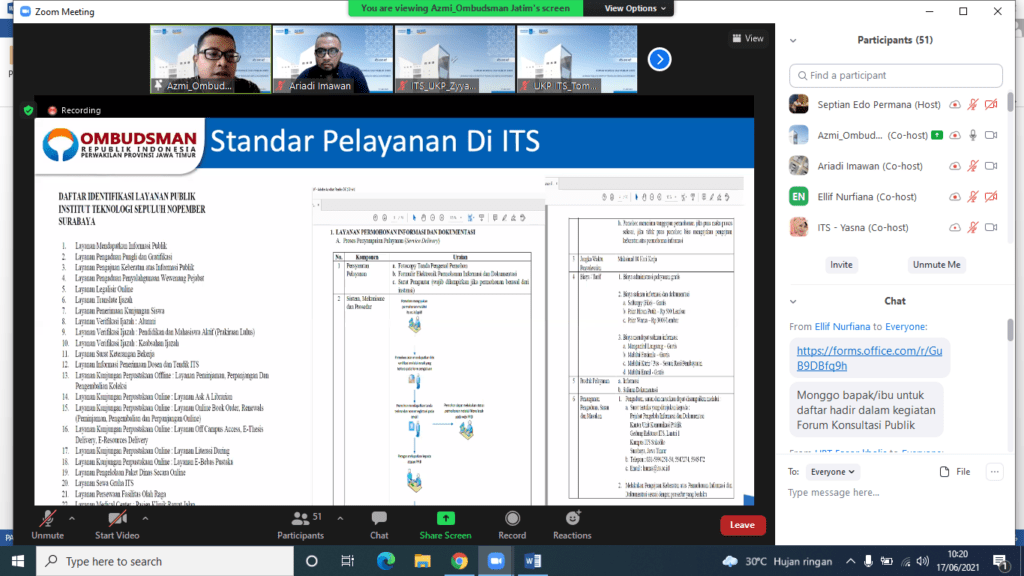Image resolution: width=1024 pixels, height=576 pixels.
Task: Start Video from the Zoom toolbar
Action: click(118, 525)
